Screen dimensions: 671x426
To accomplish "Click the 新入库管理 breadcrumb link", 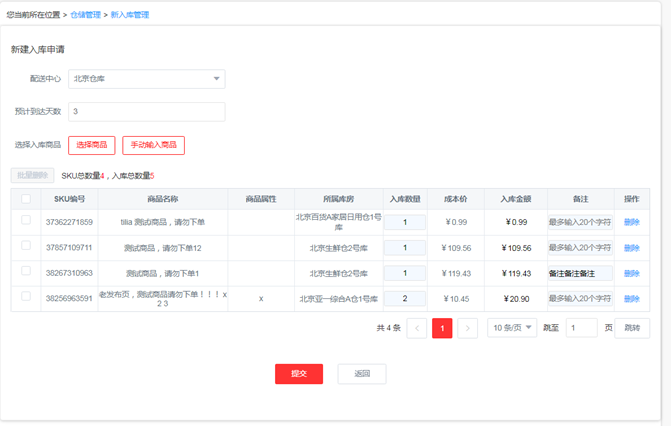I will click(129, 16).
